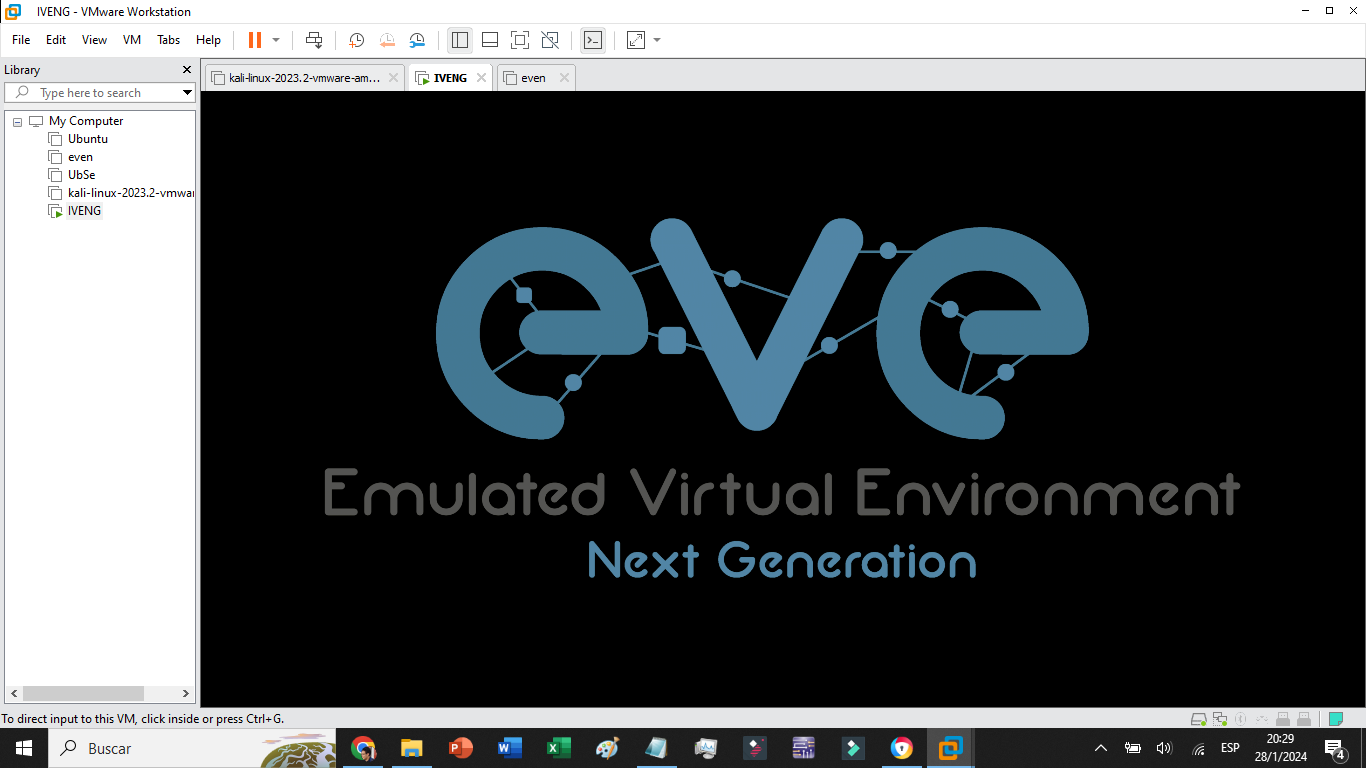Open the message log note icon
The width and height of the screenshot is (1366, 768).
click(1335, 719)
